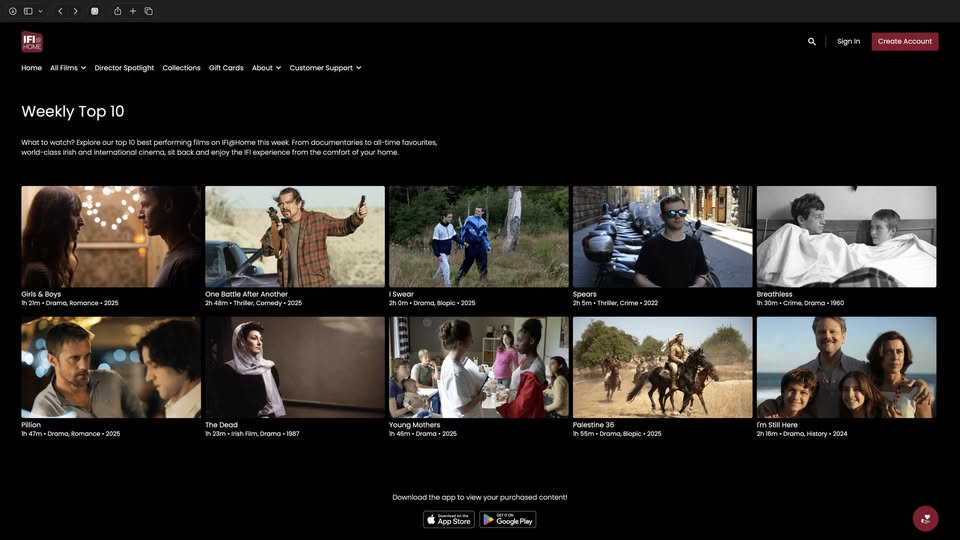Go to the Home menu item
The image size is (960, 540).
point(32,68)
